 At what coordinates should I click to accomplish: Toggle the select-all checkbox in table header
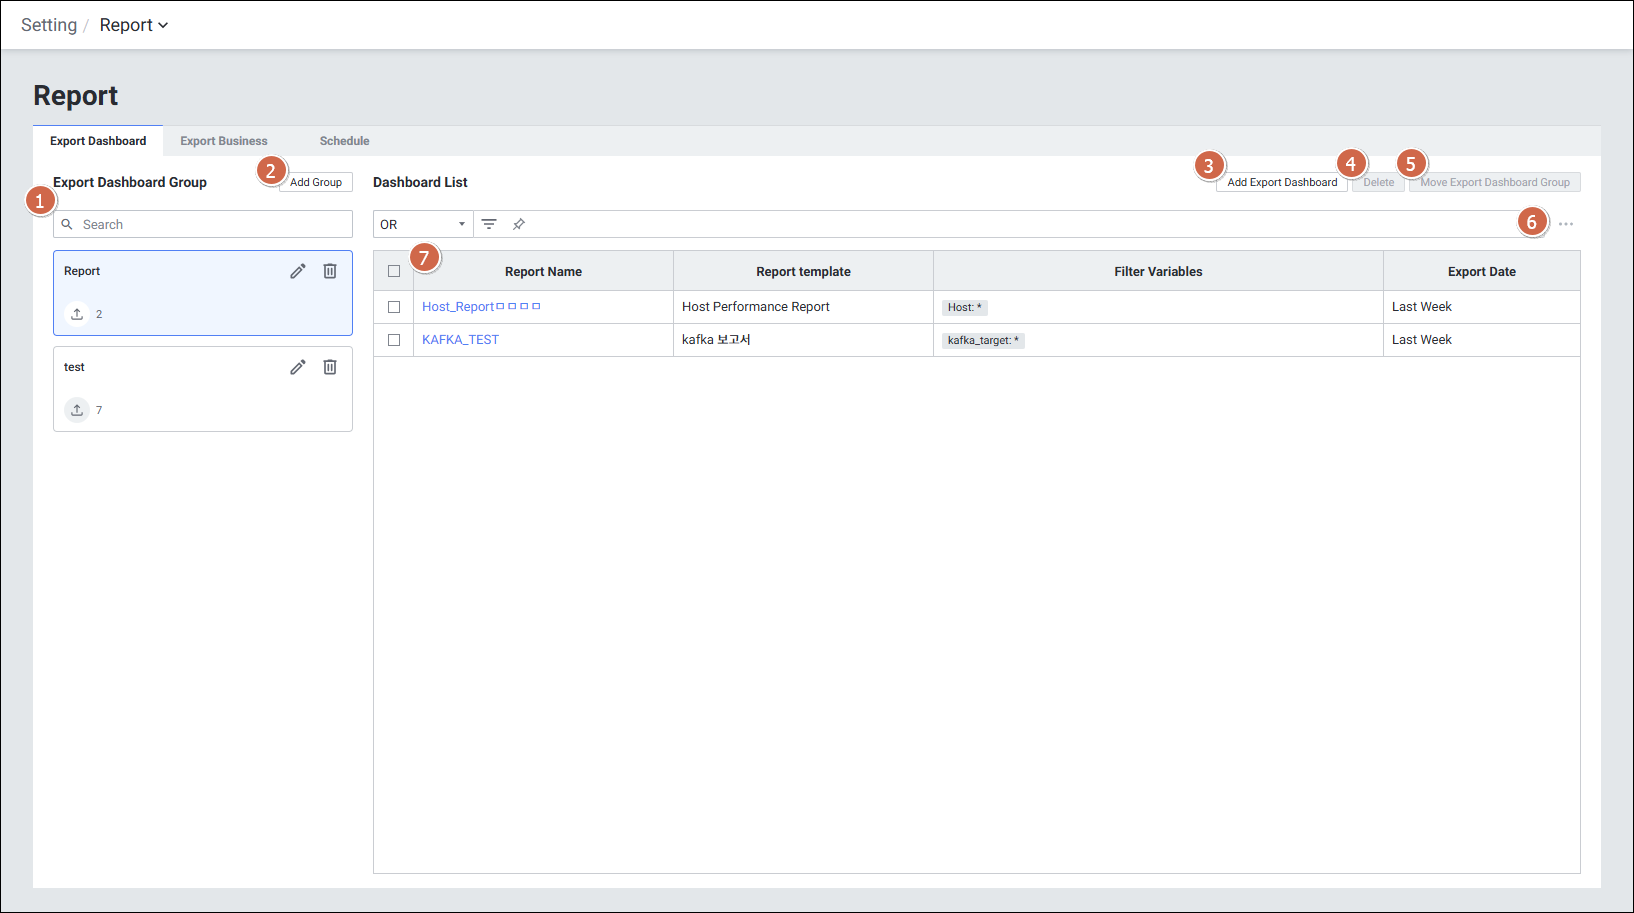(394, 271)
